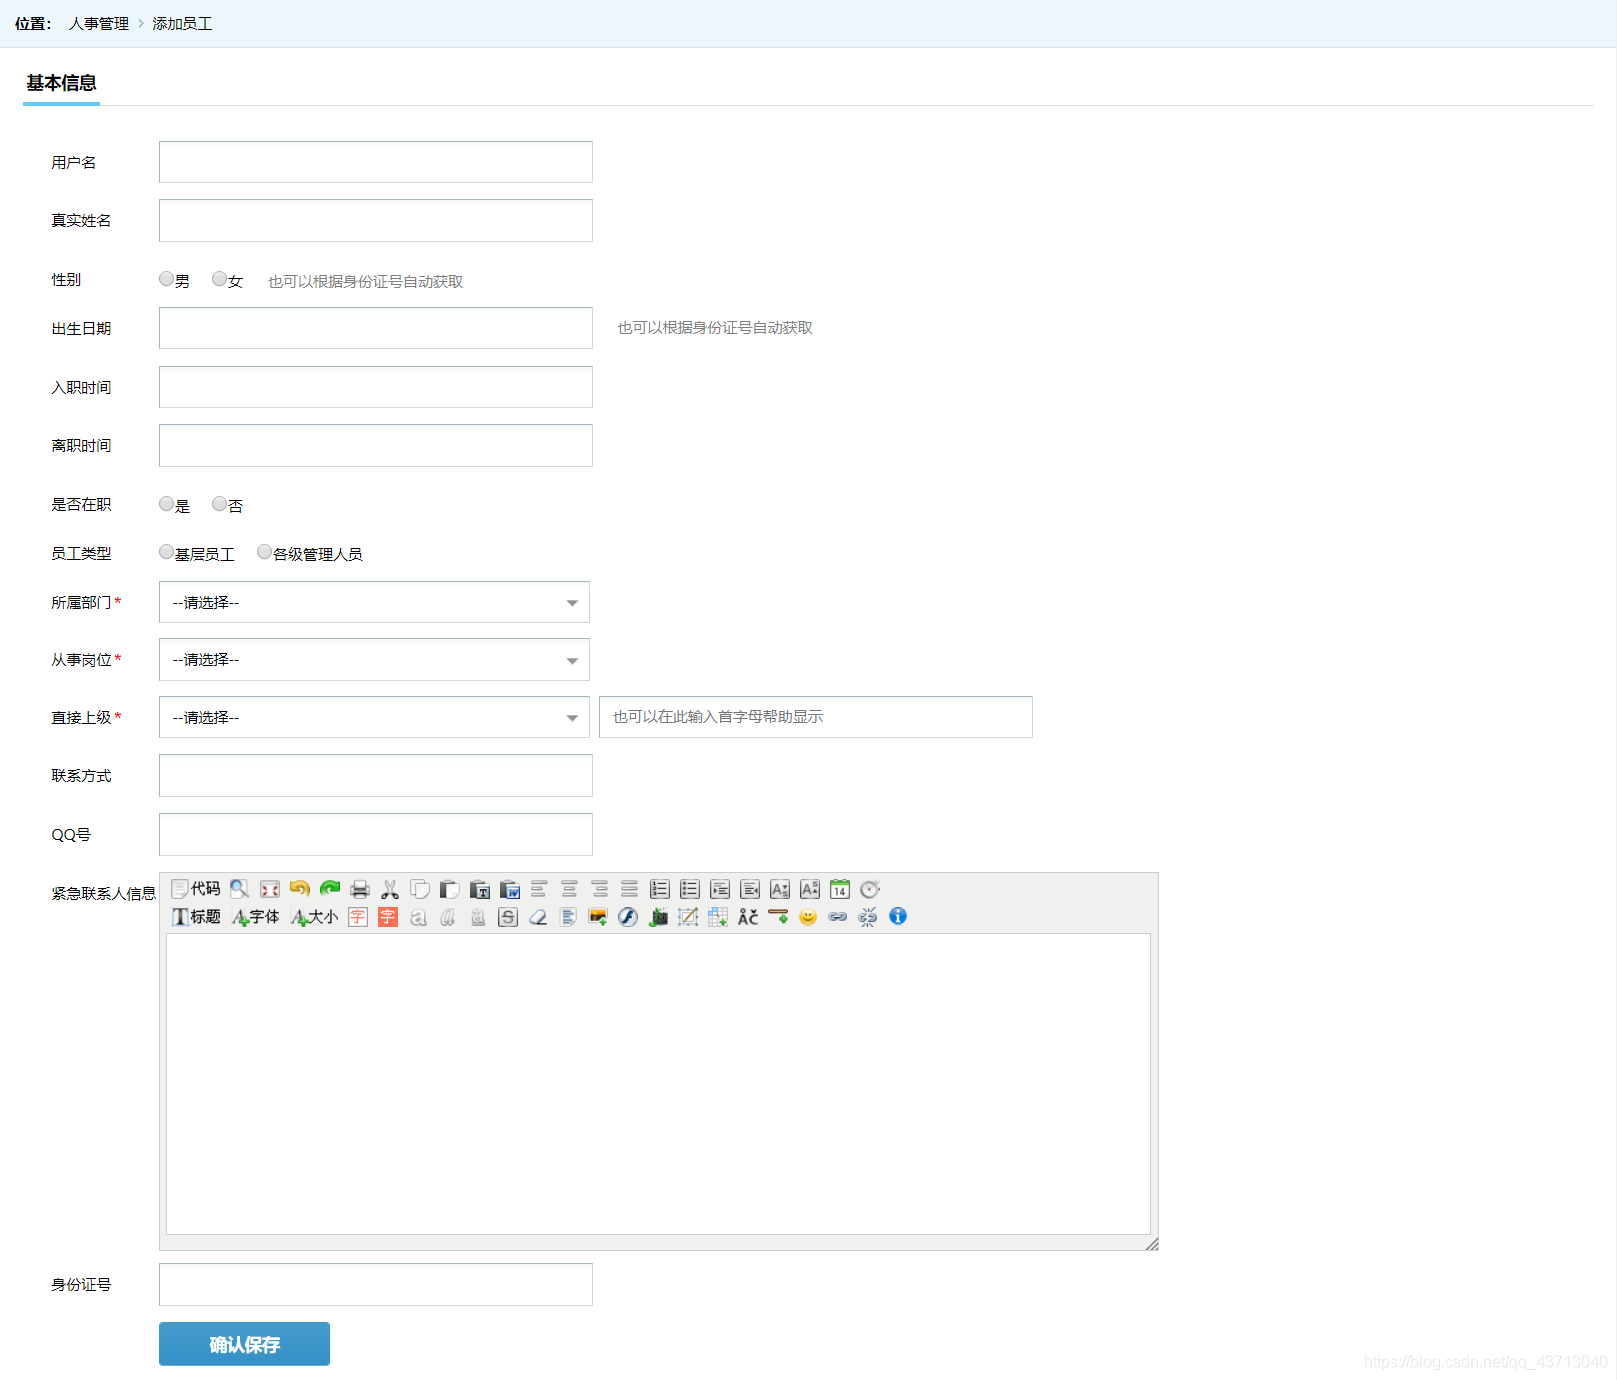
Task: Insert current date with calendar icon
Action: (x=840, y=889)
